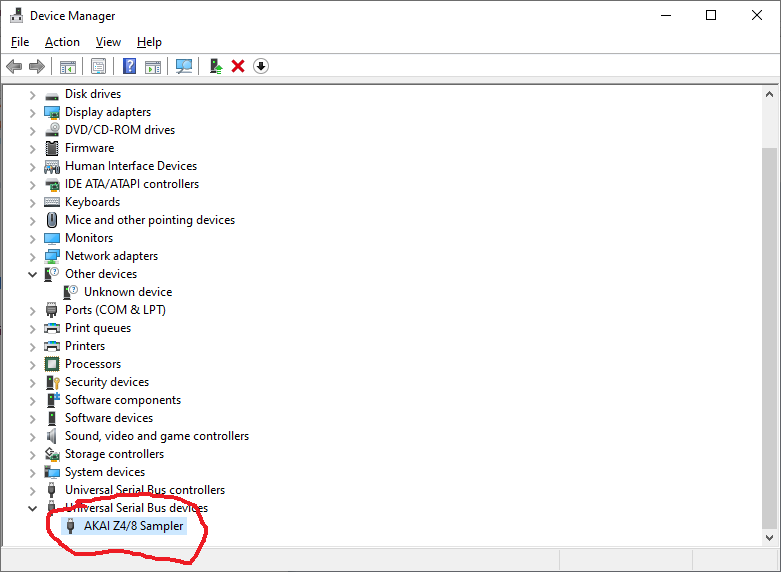Click the red X Uninstall device icon
The height and width of the screenshot is (572, 781).
pos(238,66)
